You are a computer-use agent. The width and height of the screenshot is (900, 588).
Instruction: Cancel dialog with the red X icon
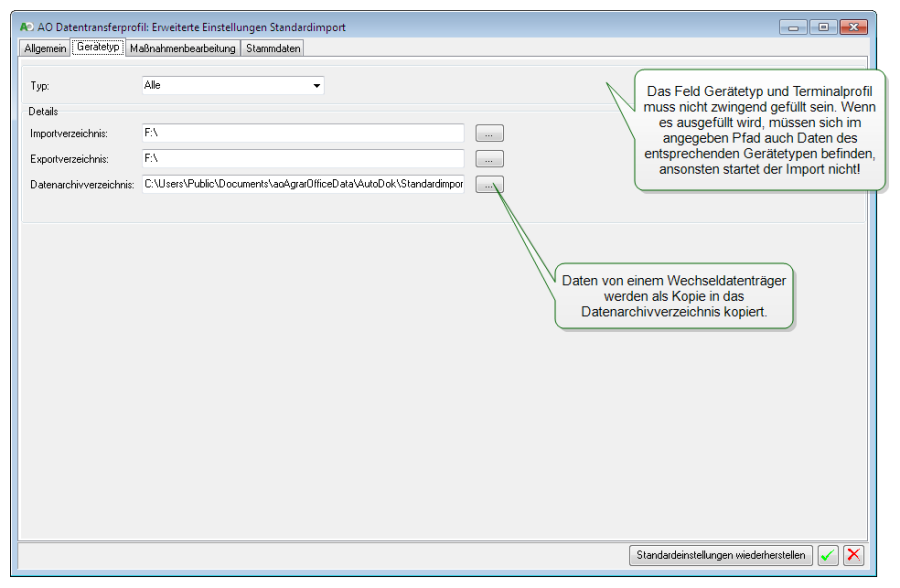853,555
